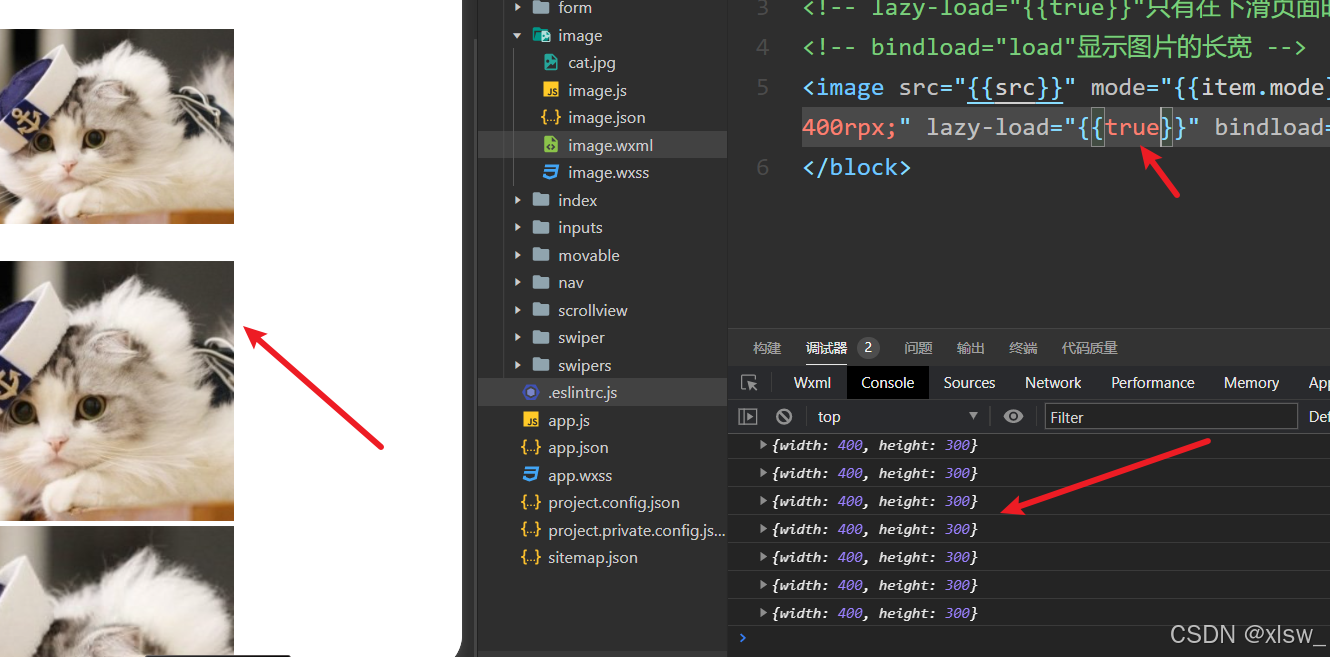Select image.wxml in the file tree
Screen dimensions: 1330x657
(610, 145)
